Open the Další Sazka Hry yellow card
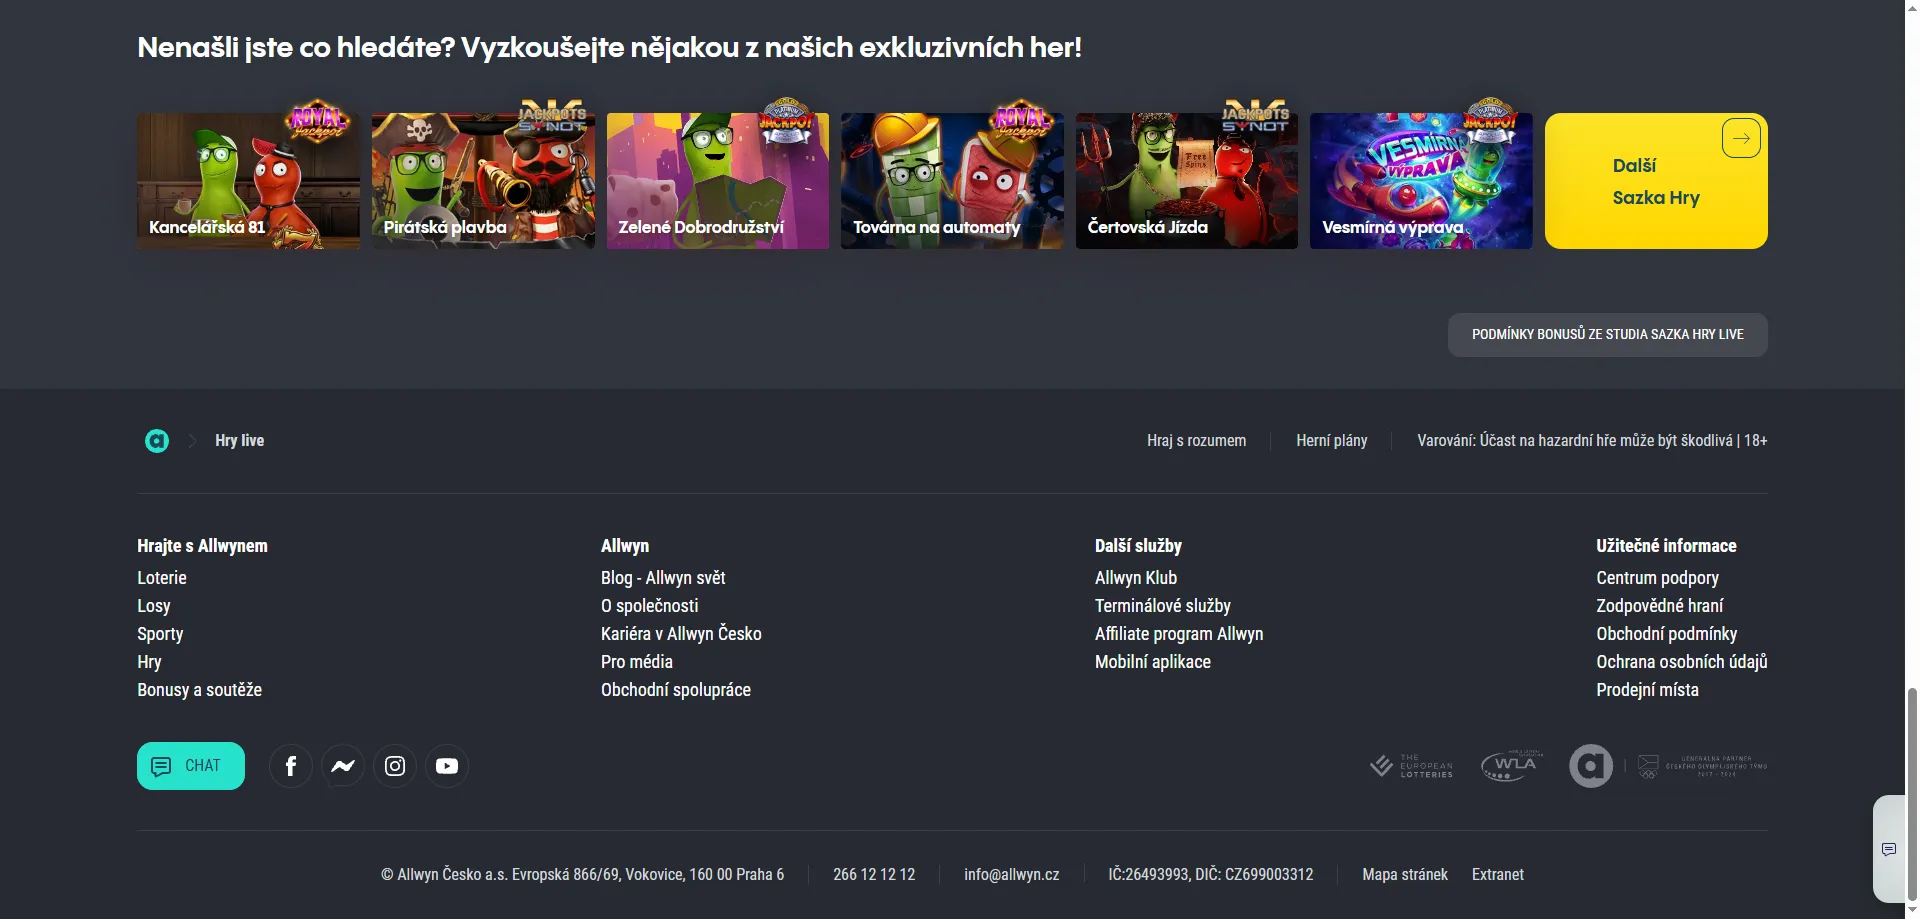Screen dimensions: 1920x919 [1656, 181]
